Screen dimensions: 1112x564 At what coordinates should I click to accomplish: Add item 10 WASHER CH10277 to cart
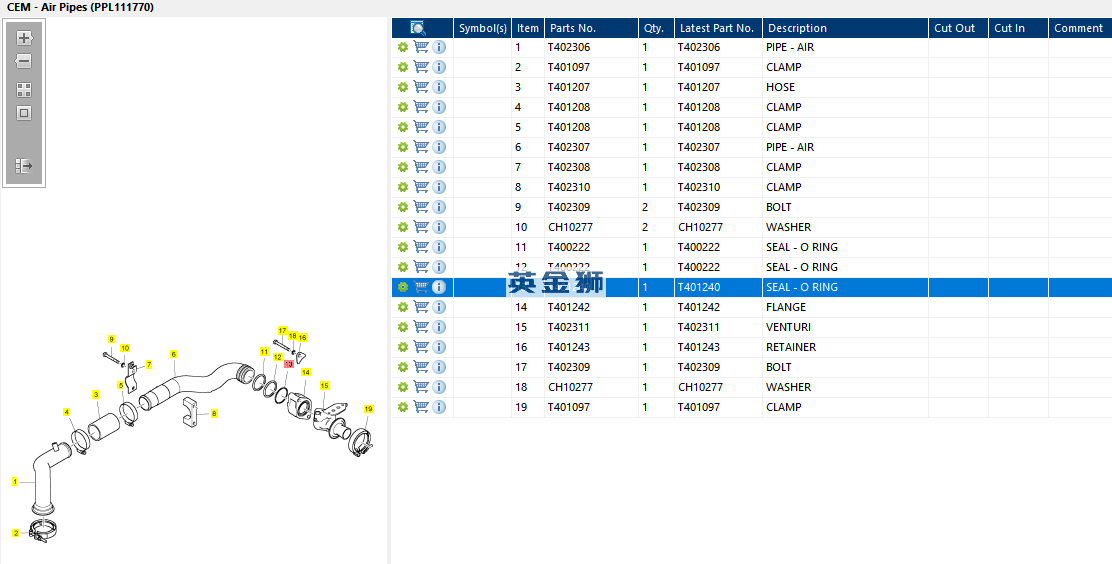421,227
